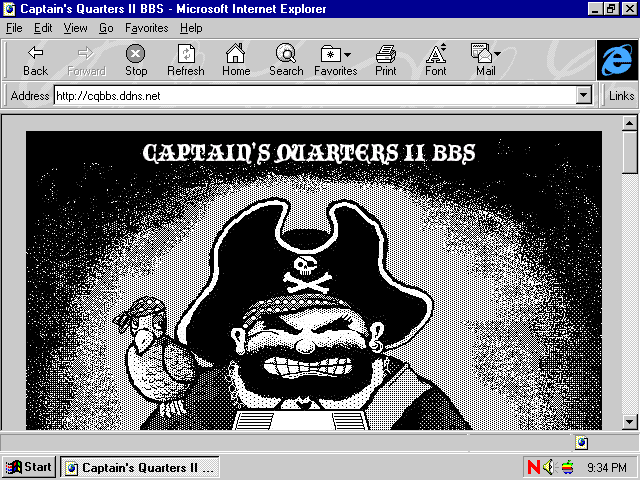Click the Windows Start button
The width and height of the screenshot is (640, 480).
tap(29, 467)
